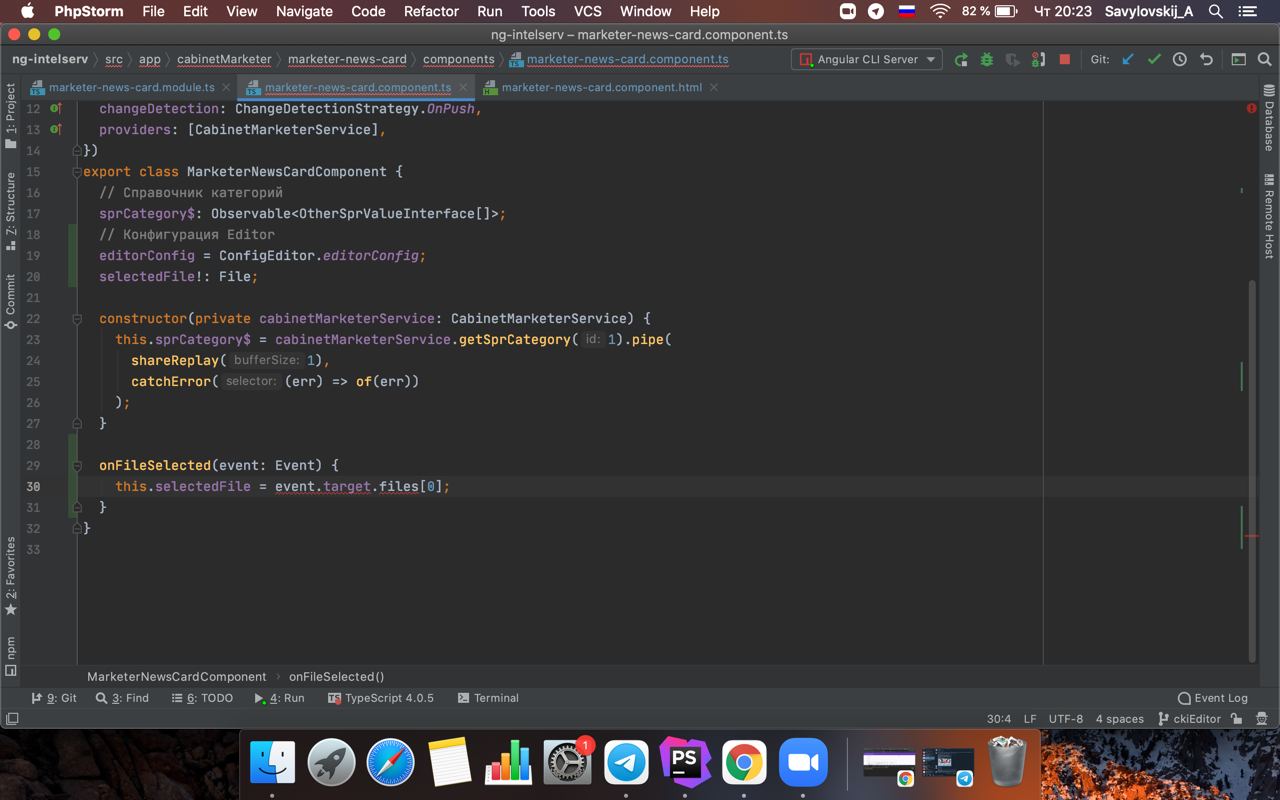
Task: Open the Favorites tool window
Action: point(11,577)
